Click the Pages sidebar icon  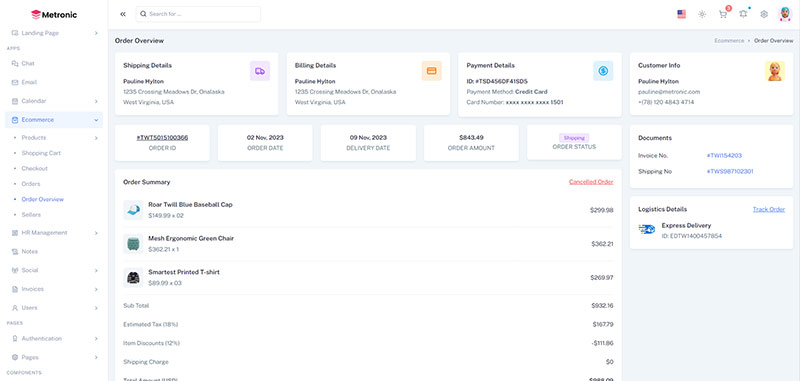pyautogui.click(x=15, y=358)
